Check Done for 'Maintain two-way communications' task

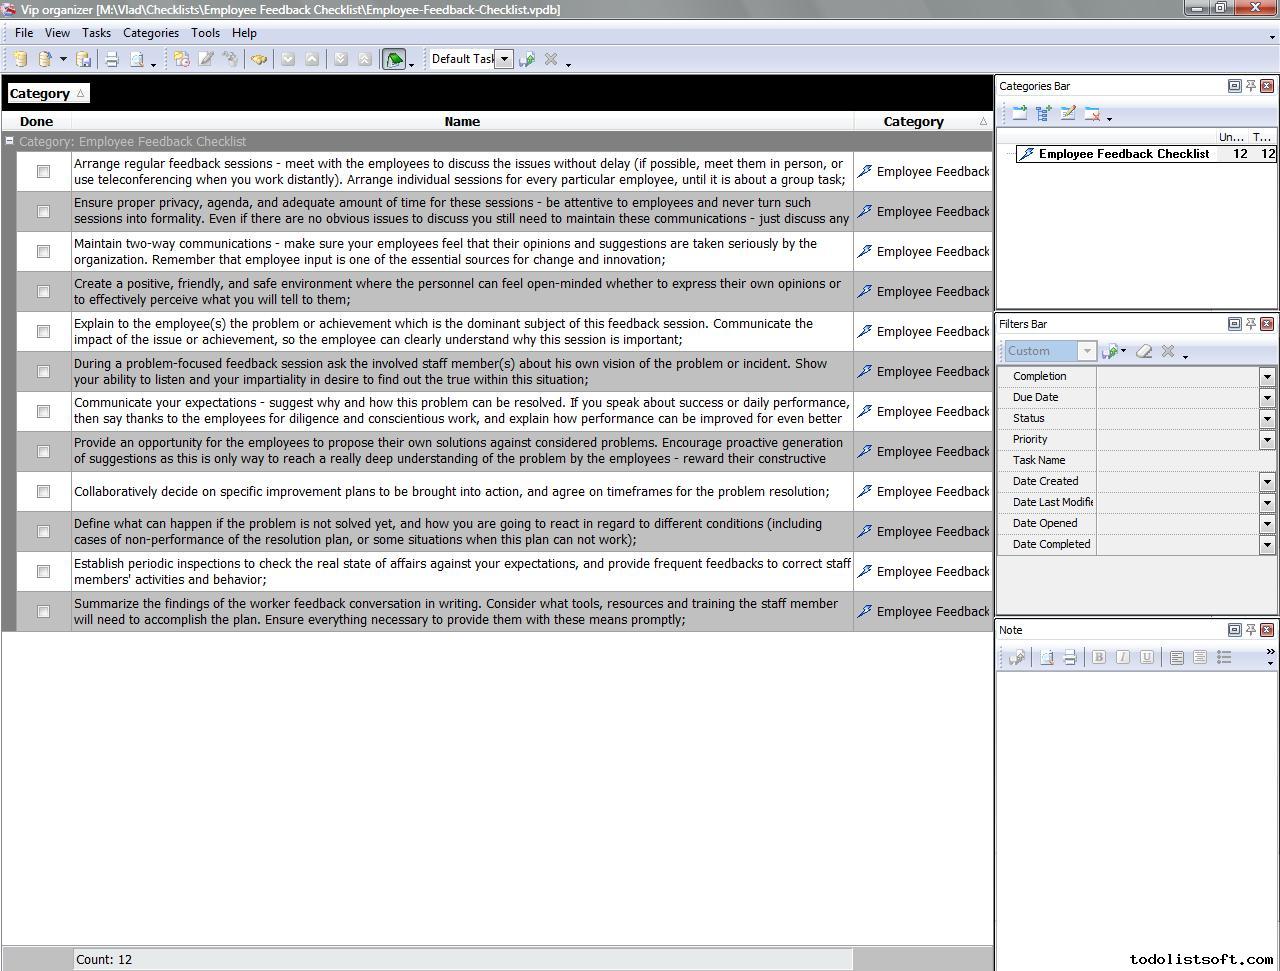click(x=43, y=252)
